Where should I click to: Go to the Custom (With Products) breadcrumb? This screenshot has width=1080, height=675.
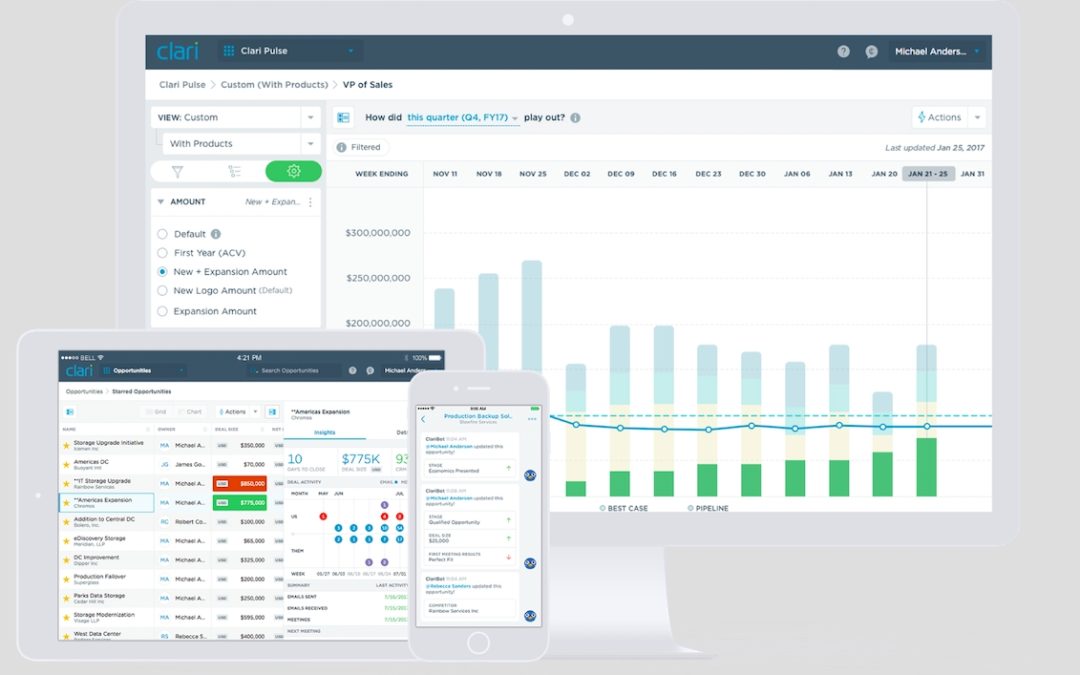(x=274, y=85)
